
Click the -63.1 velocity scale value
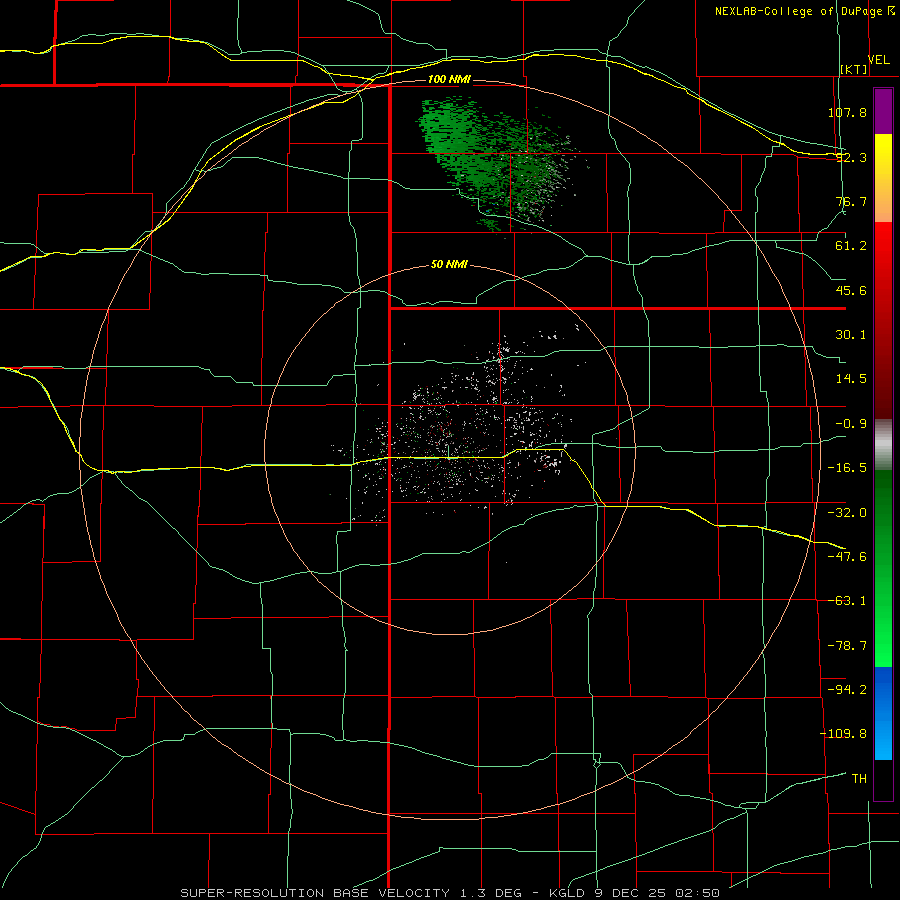pos(847,601)
